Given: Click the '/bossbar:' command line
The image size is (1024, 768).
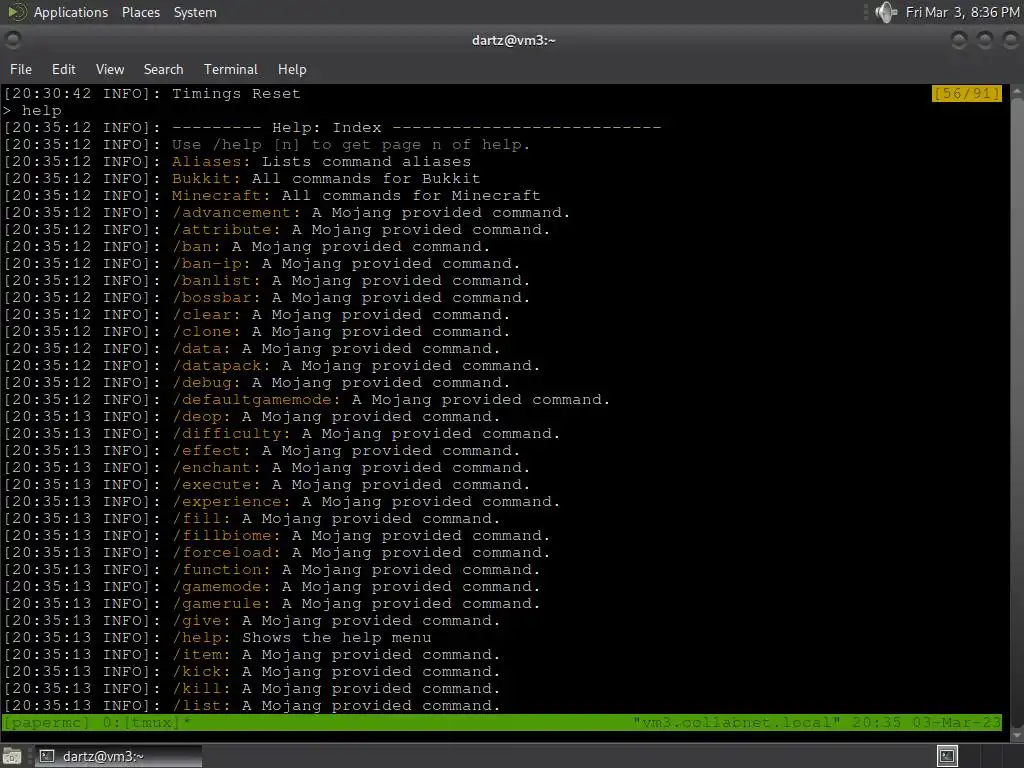Looking at the screenshot, I should 267,298.
